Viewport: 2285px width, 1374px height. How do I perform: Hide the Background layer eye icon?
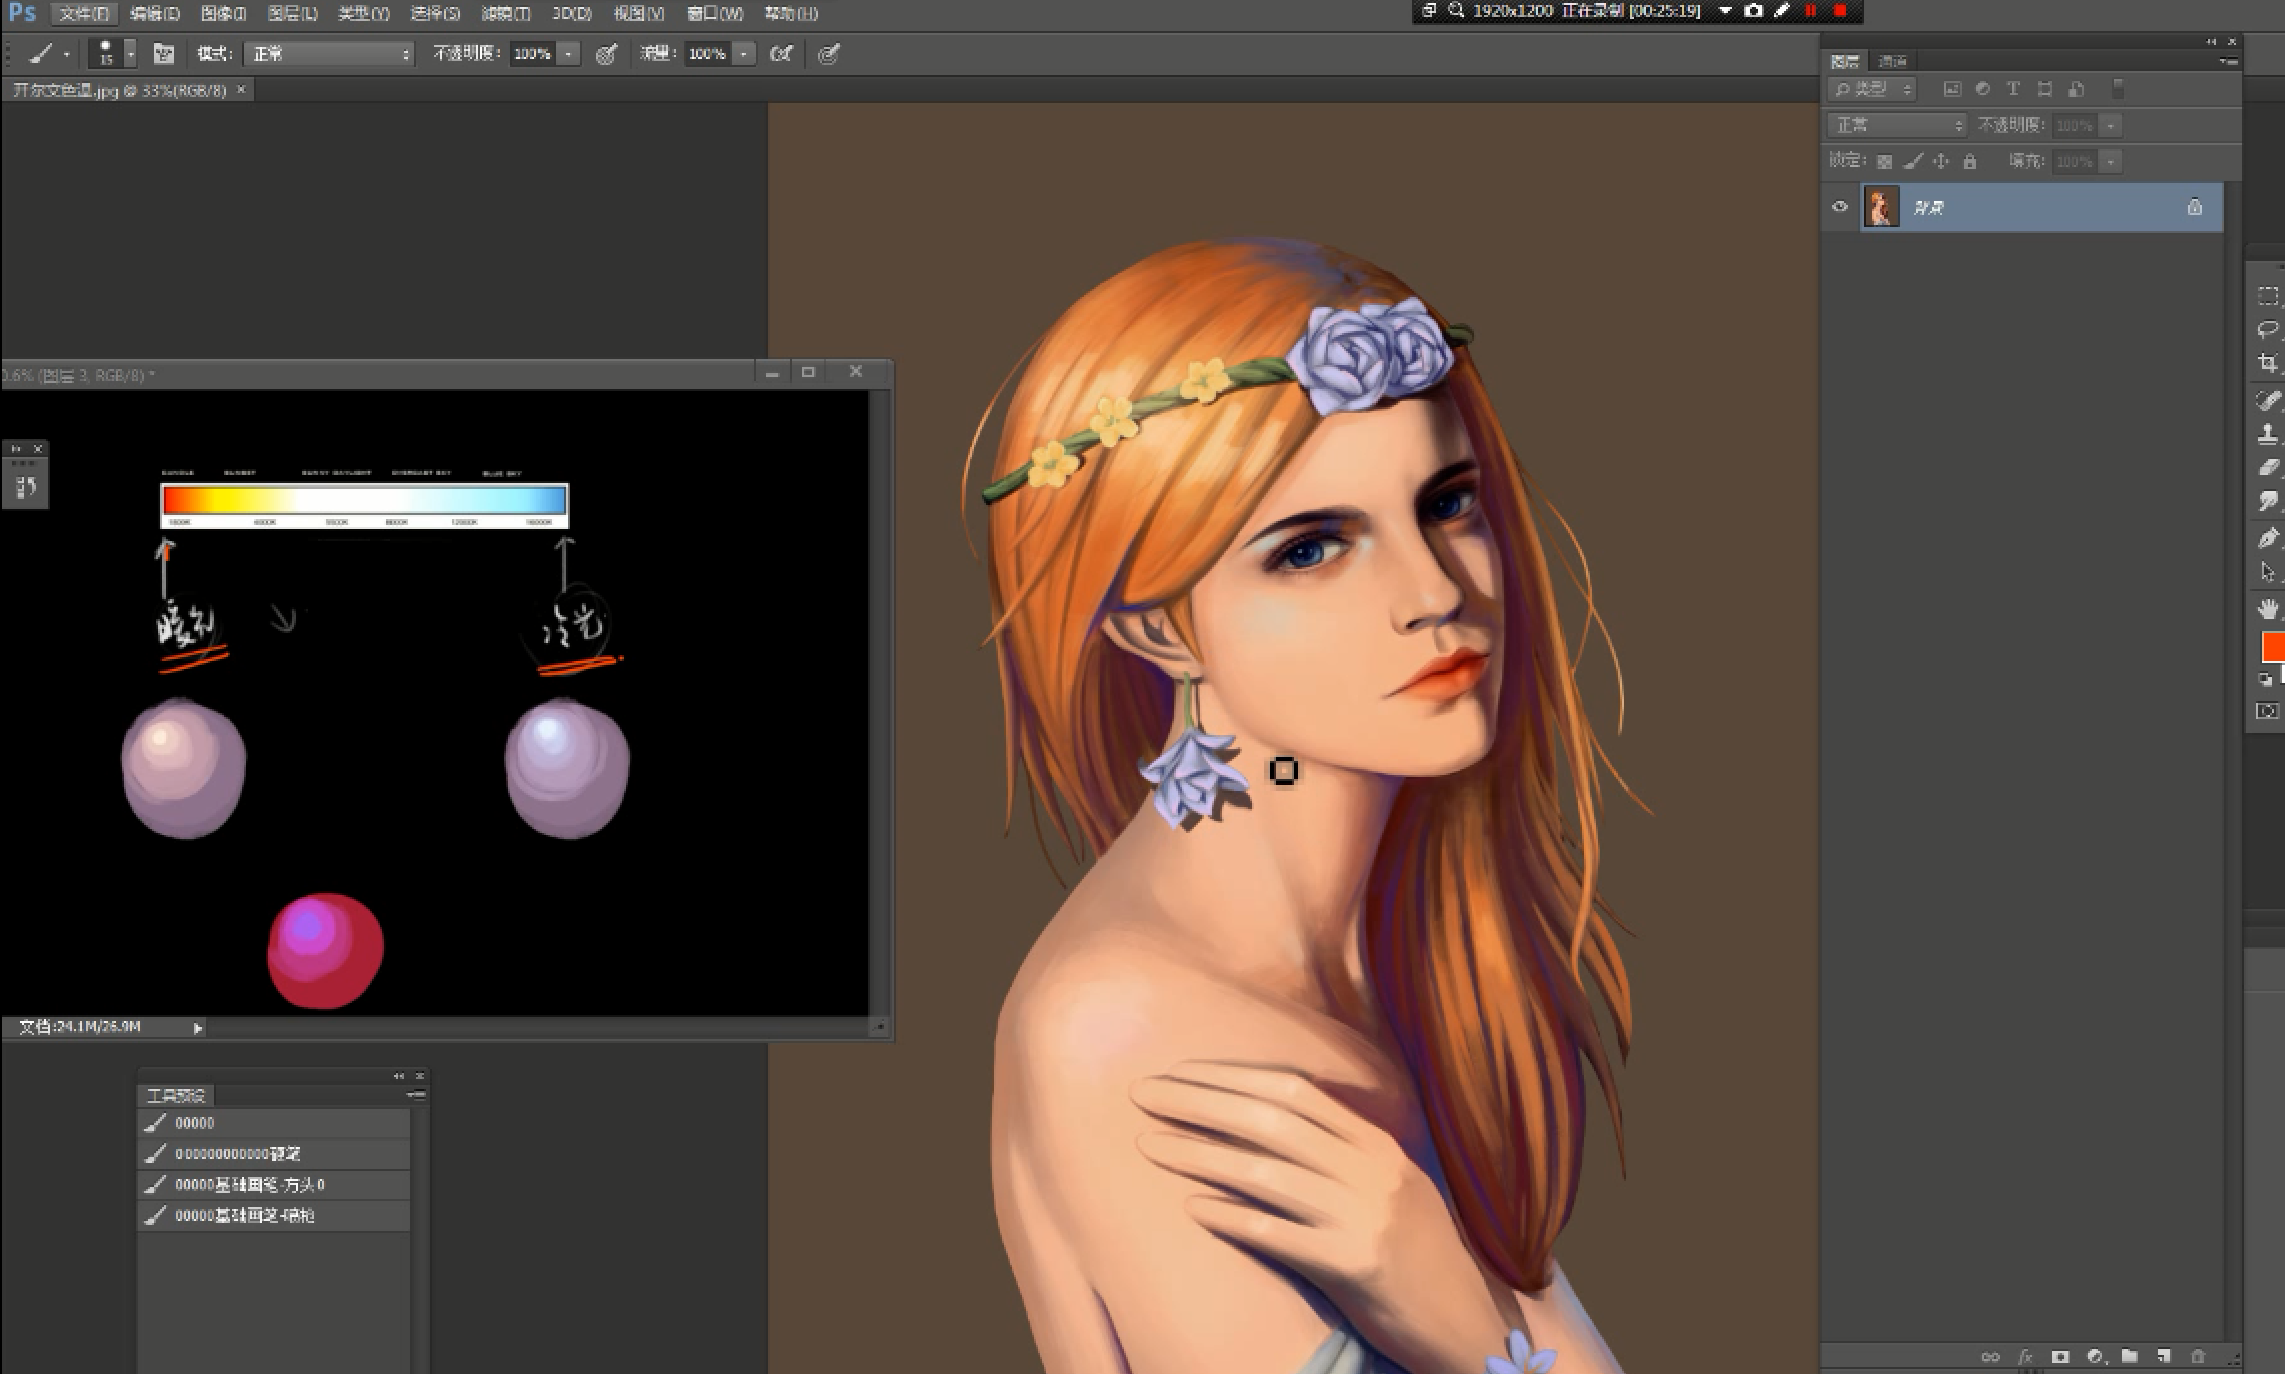pos(1839,207)
